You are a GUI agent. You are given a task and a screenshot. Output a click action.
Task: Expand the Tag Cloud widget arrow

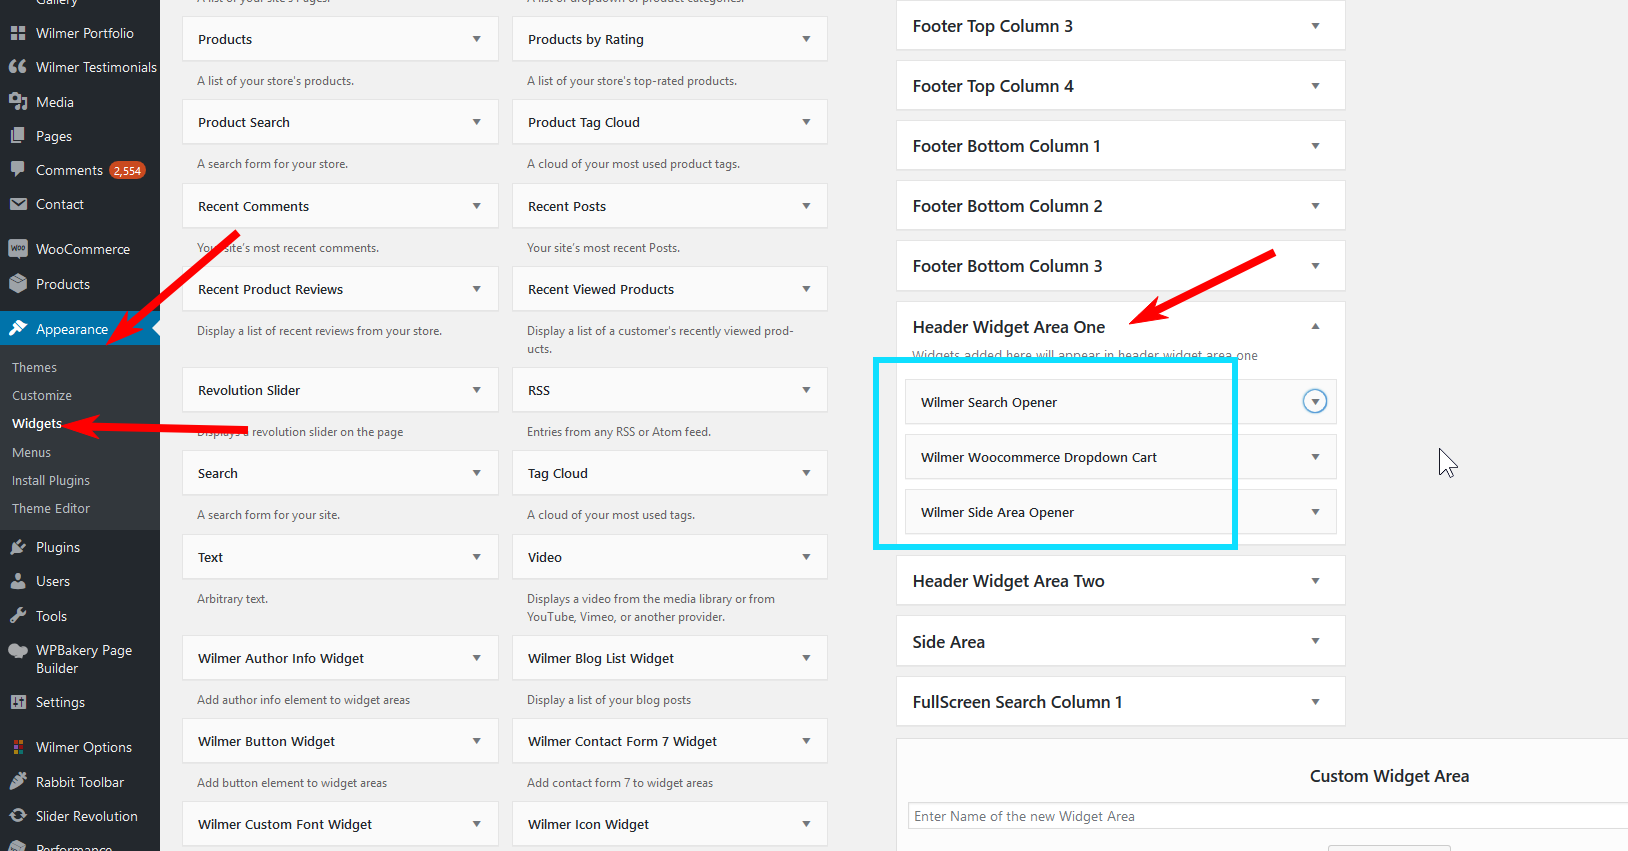tap(807, 473)
